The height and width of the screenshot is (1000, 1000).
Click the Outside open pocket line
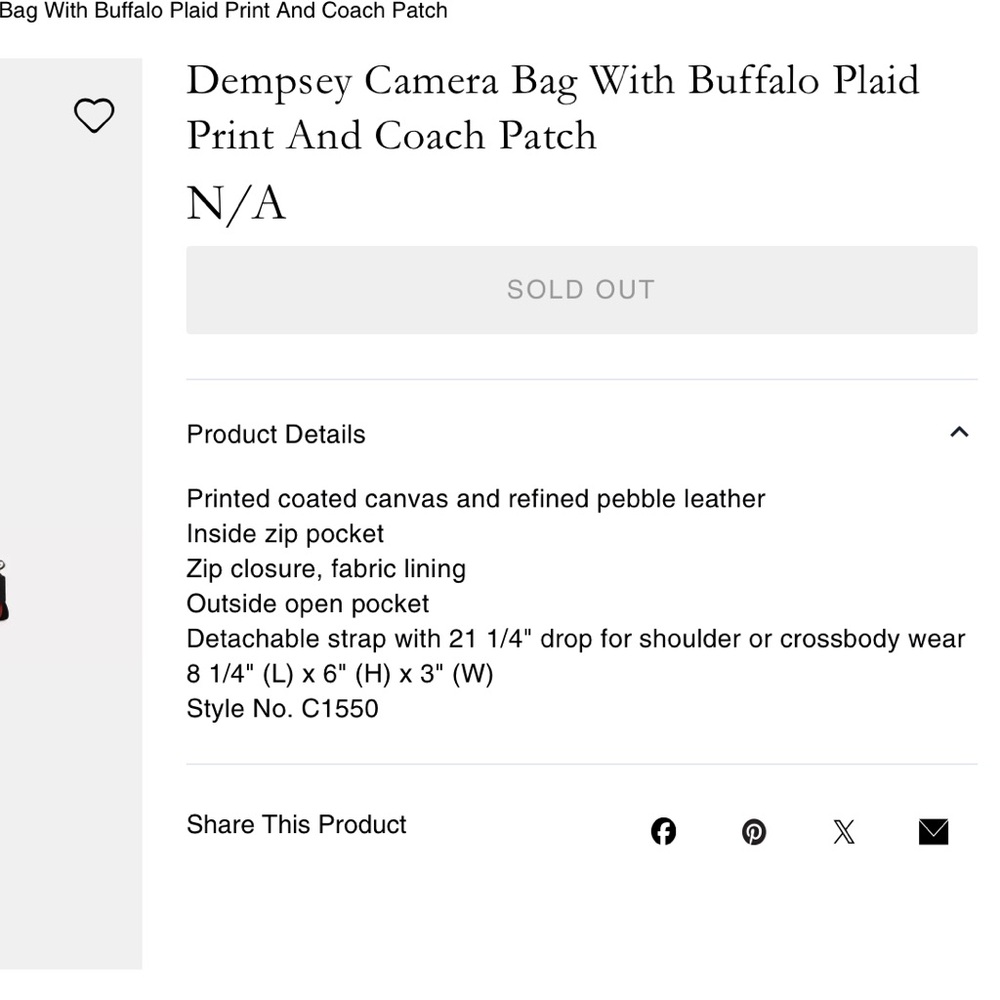(307, 604)
